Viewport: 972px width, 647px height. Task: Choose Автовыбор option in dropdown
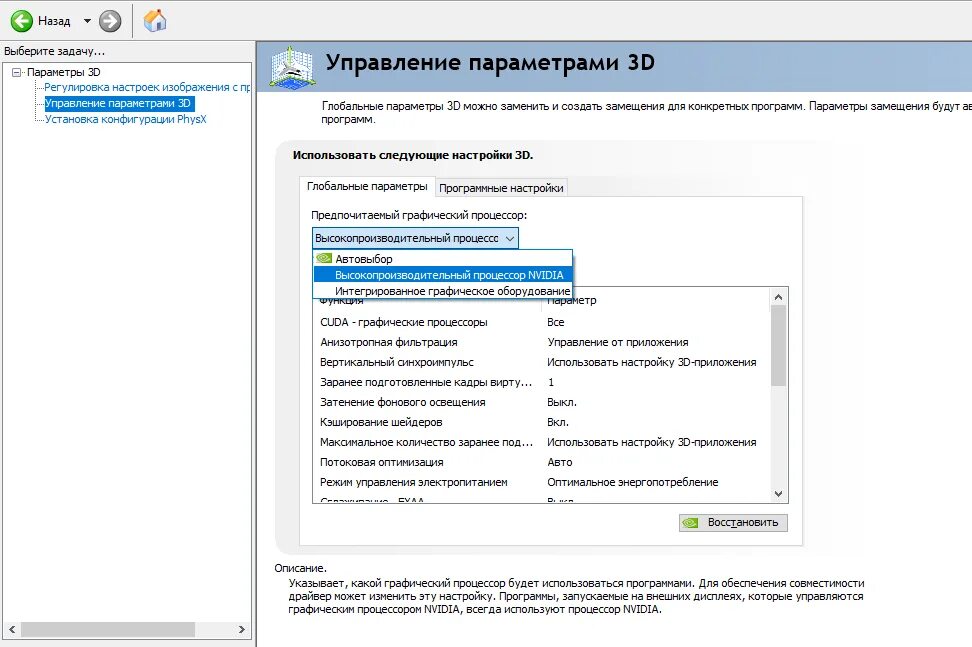pyautogui.click(x=443, y=259)
